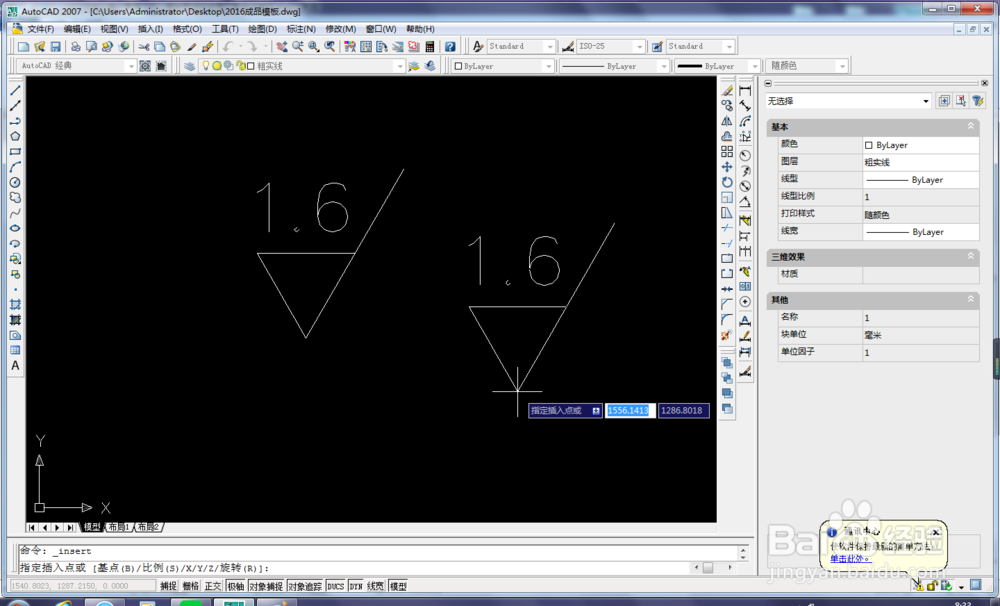Screen dimensions: 1000x606
Task: Open the 无选择 selection dropdown
Action: [925, 101]
